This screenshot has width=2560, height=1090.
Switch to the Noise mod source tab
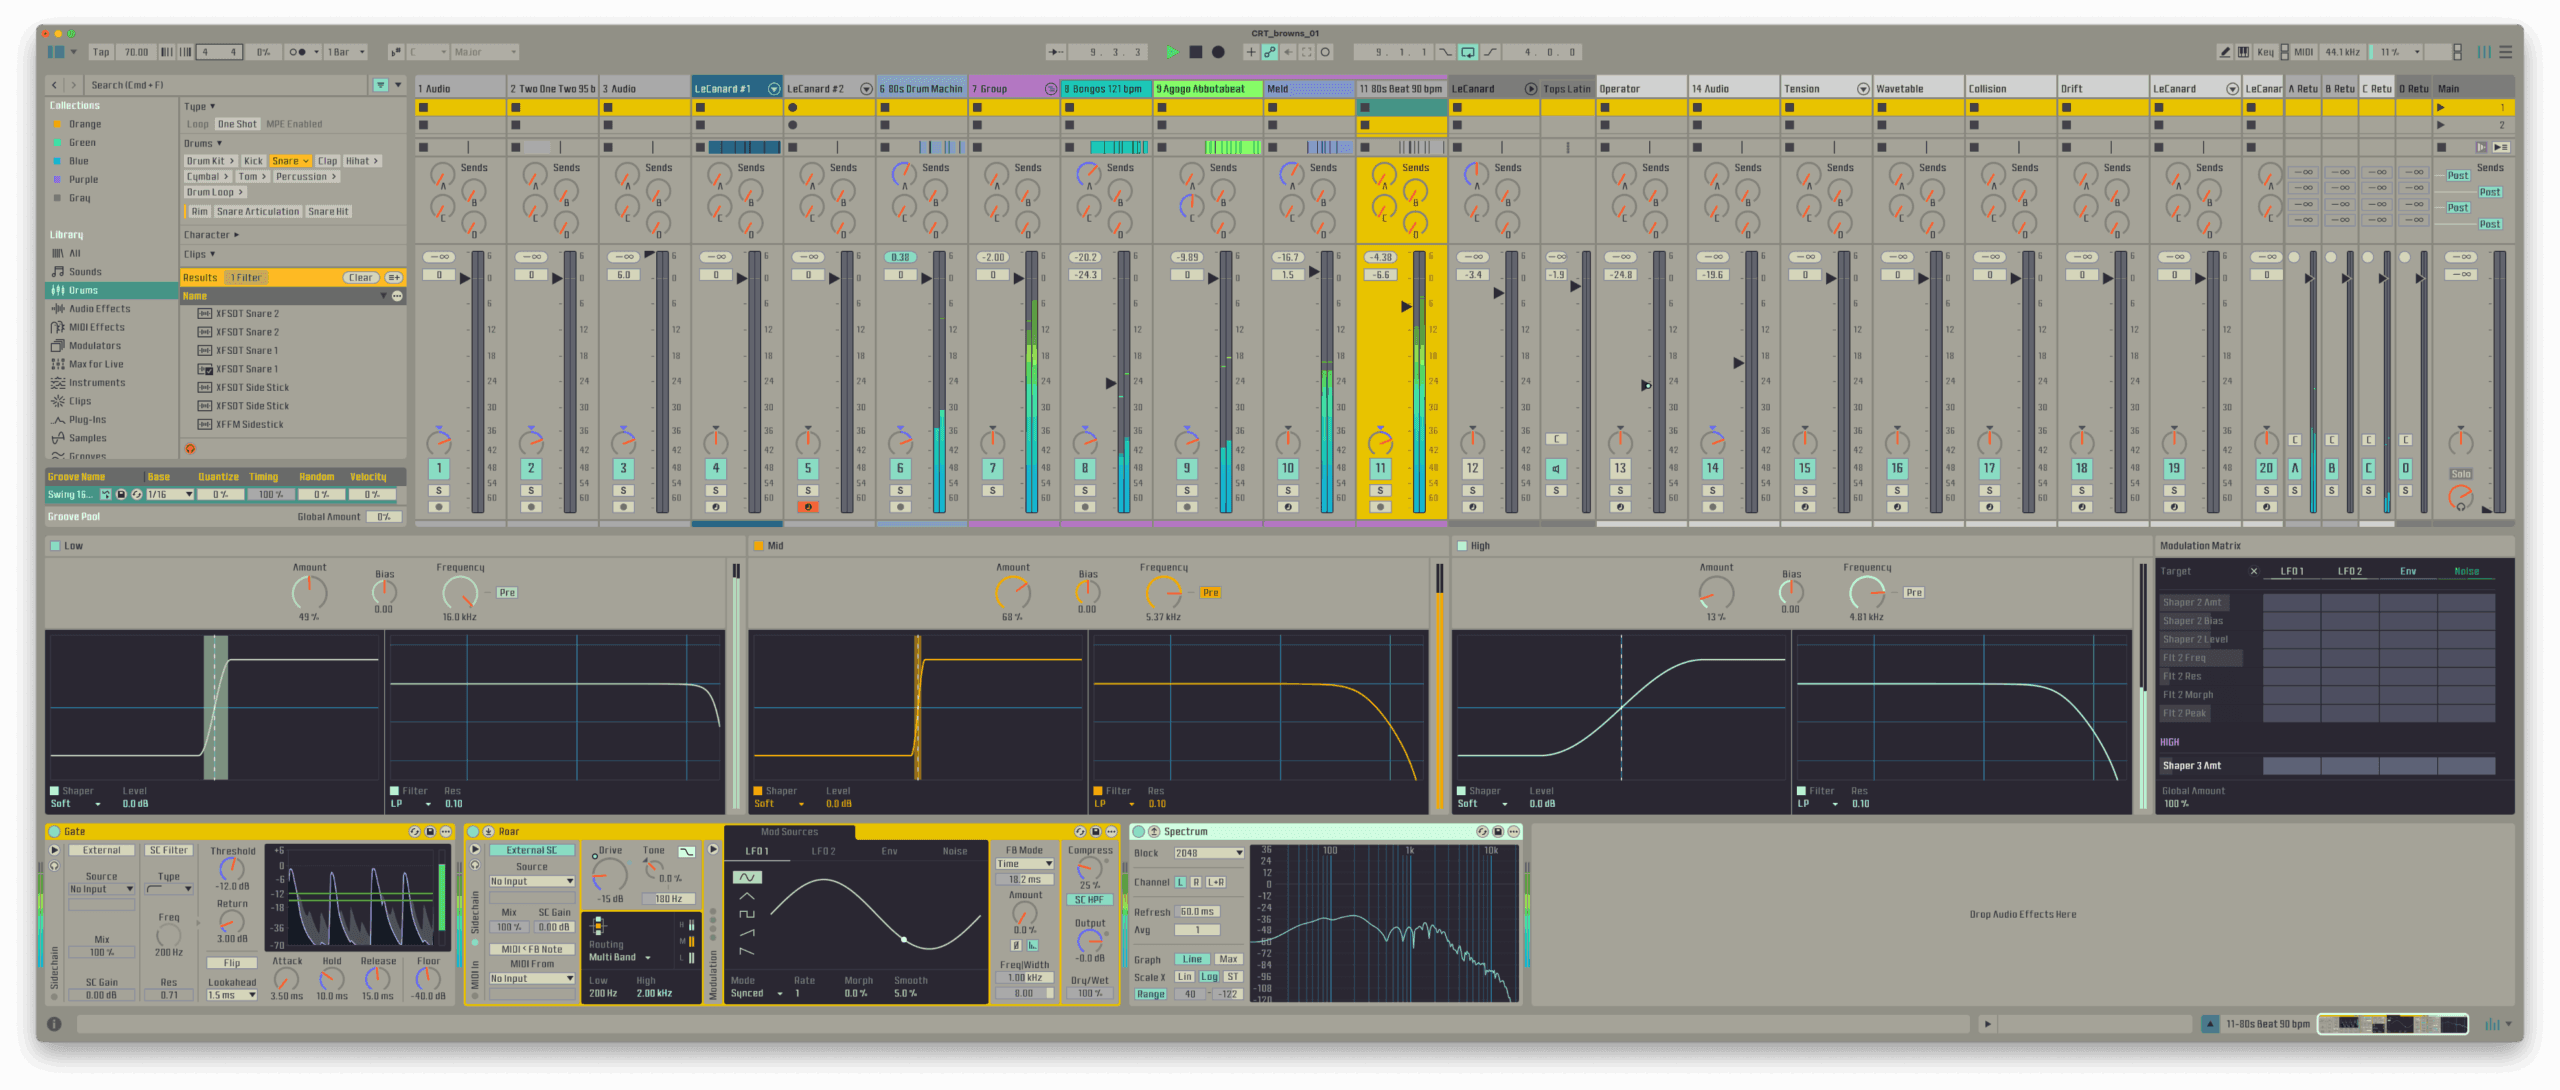[x=955, y=851]
